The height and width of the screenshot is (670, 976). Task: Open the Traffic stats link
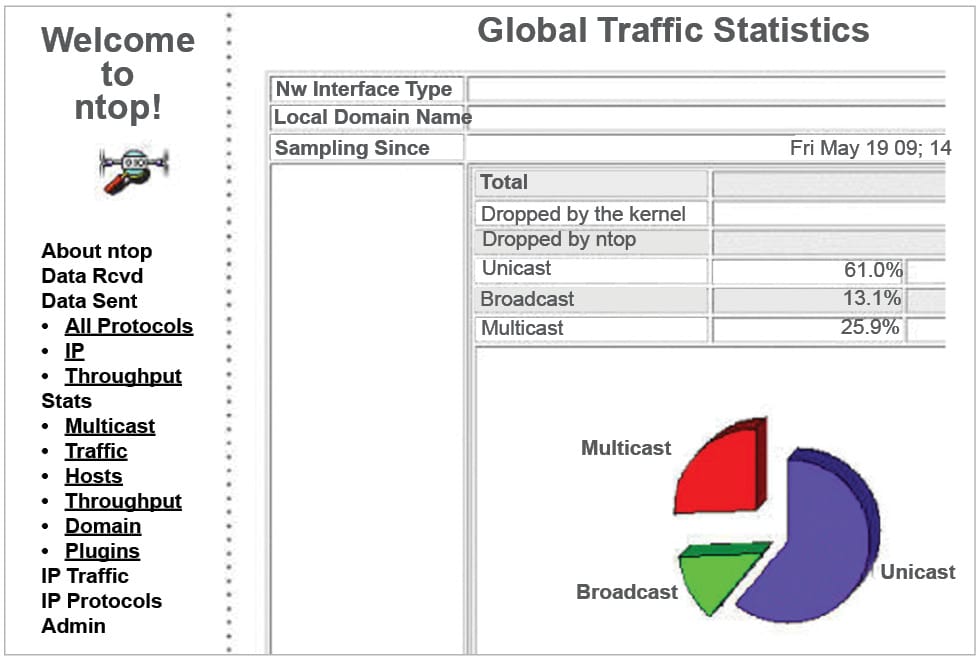[x=96, y=451]
